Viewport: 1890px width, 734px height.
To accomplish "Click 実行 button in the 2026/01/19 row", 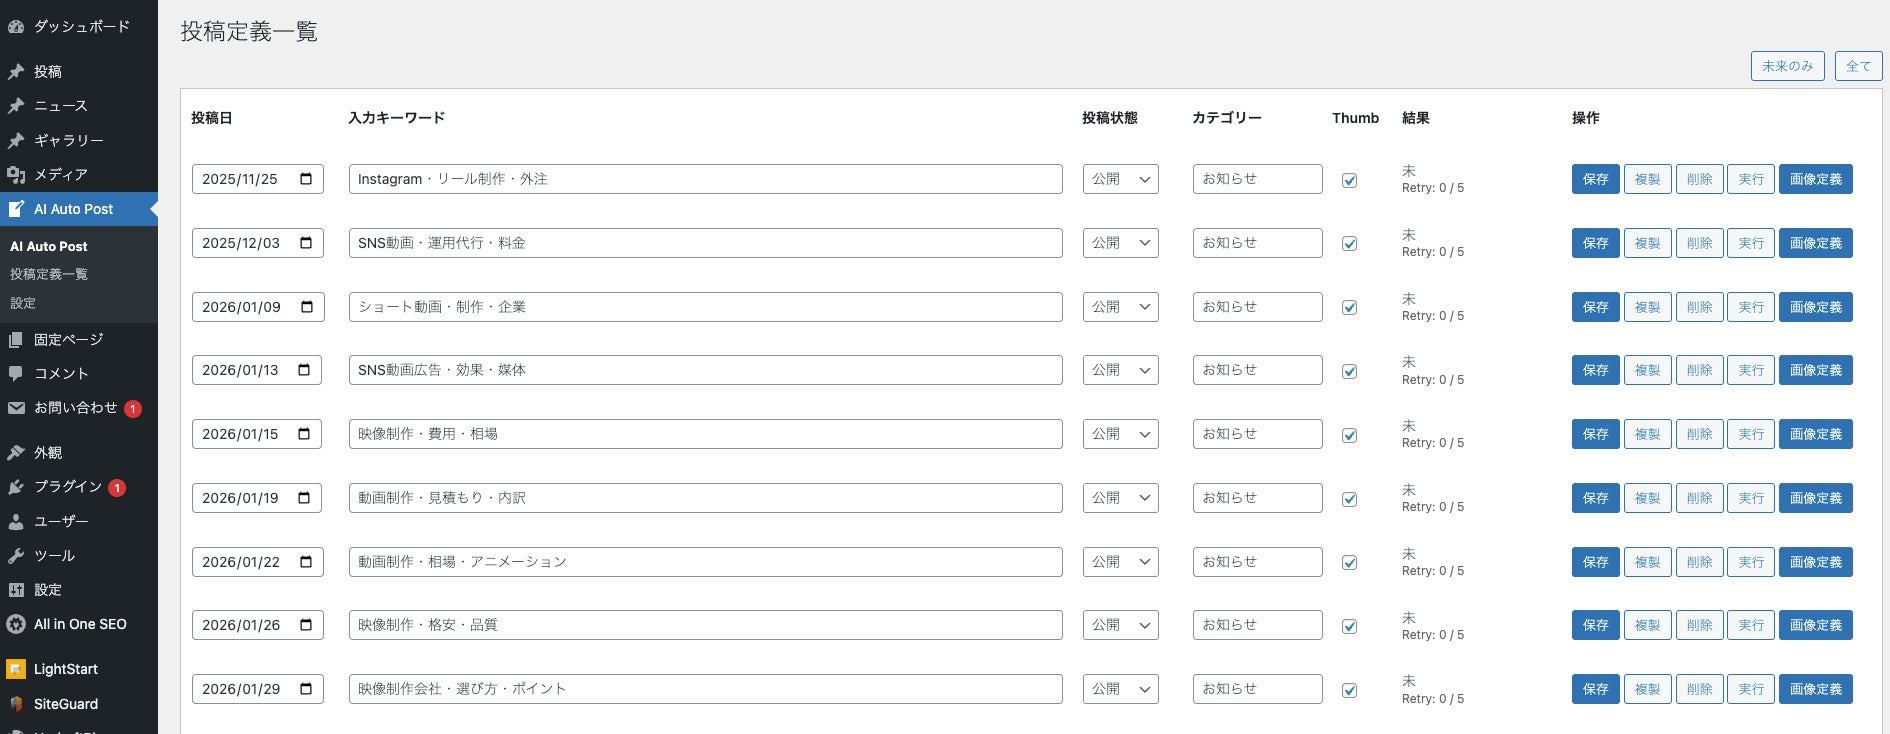I will click(1750, 498).
